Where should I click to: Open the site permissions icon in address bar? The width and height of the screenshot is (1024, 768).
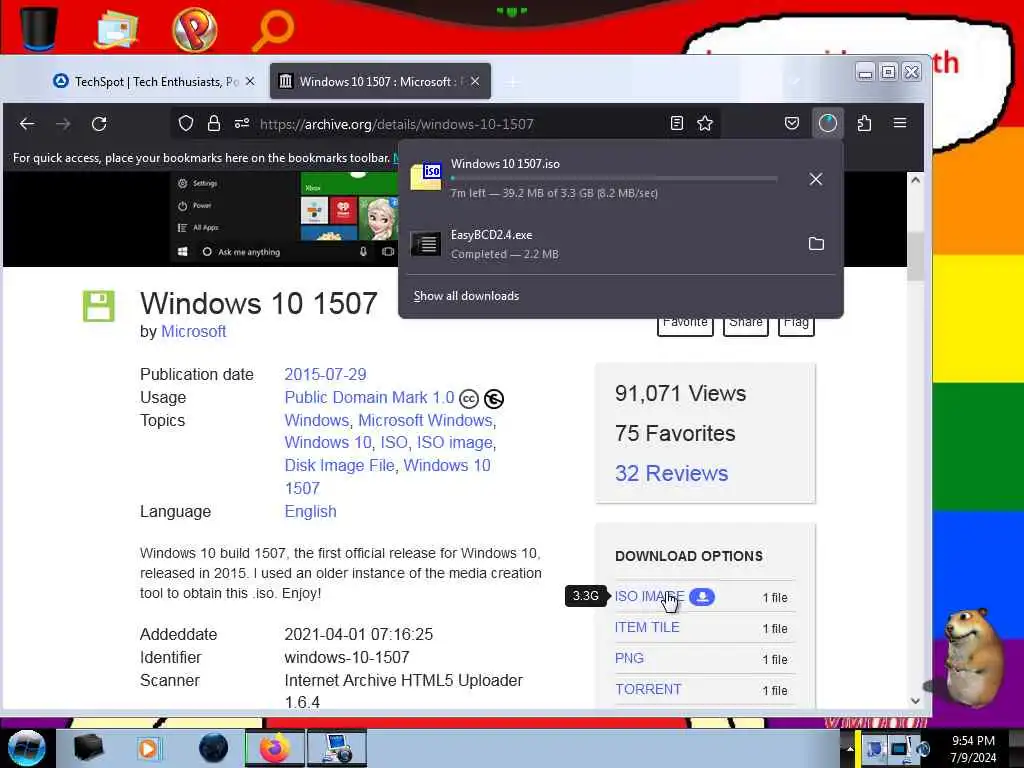pyautogui.click(x=242, y=123)
